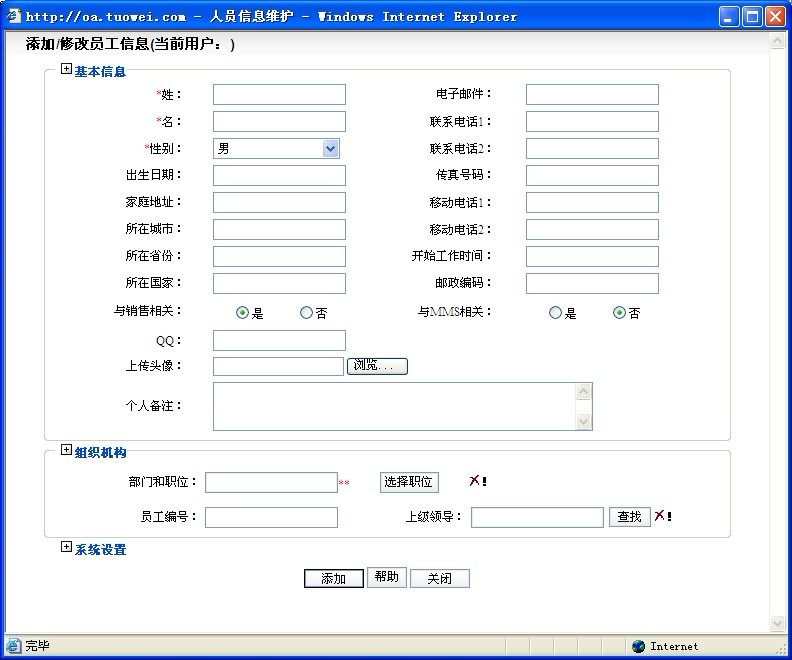Collapse the 基本信息 section plus icon
Viewport: 792px width, 660px height.
point(67,70)
